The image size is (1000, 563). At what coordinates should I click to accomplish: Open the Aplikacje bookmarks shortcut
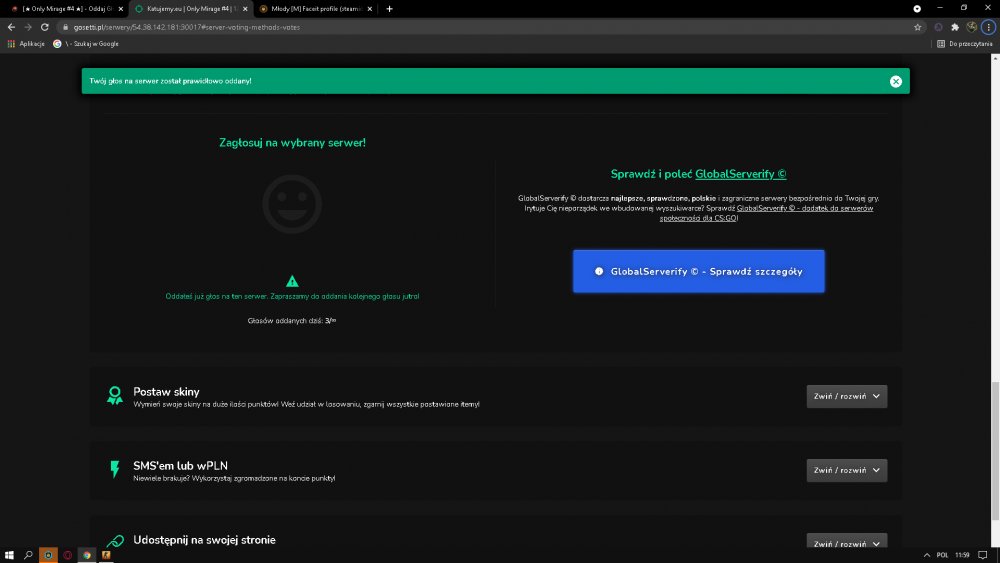26,44
